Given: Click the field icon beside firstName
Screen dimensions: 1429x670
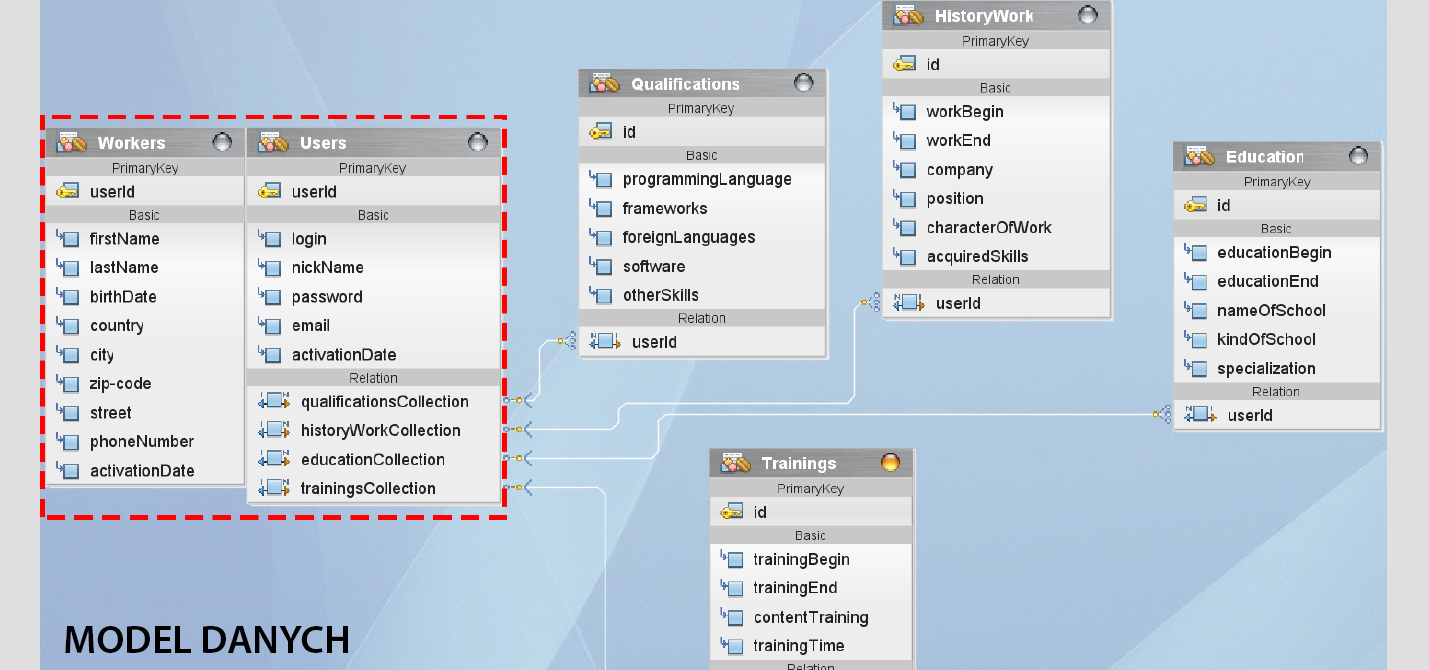Looking at the screenshot, I should tap(68, 239).
